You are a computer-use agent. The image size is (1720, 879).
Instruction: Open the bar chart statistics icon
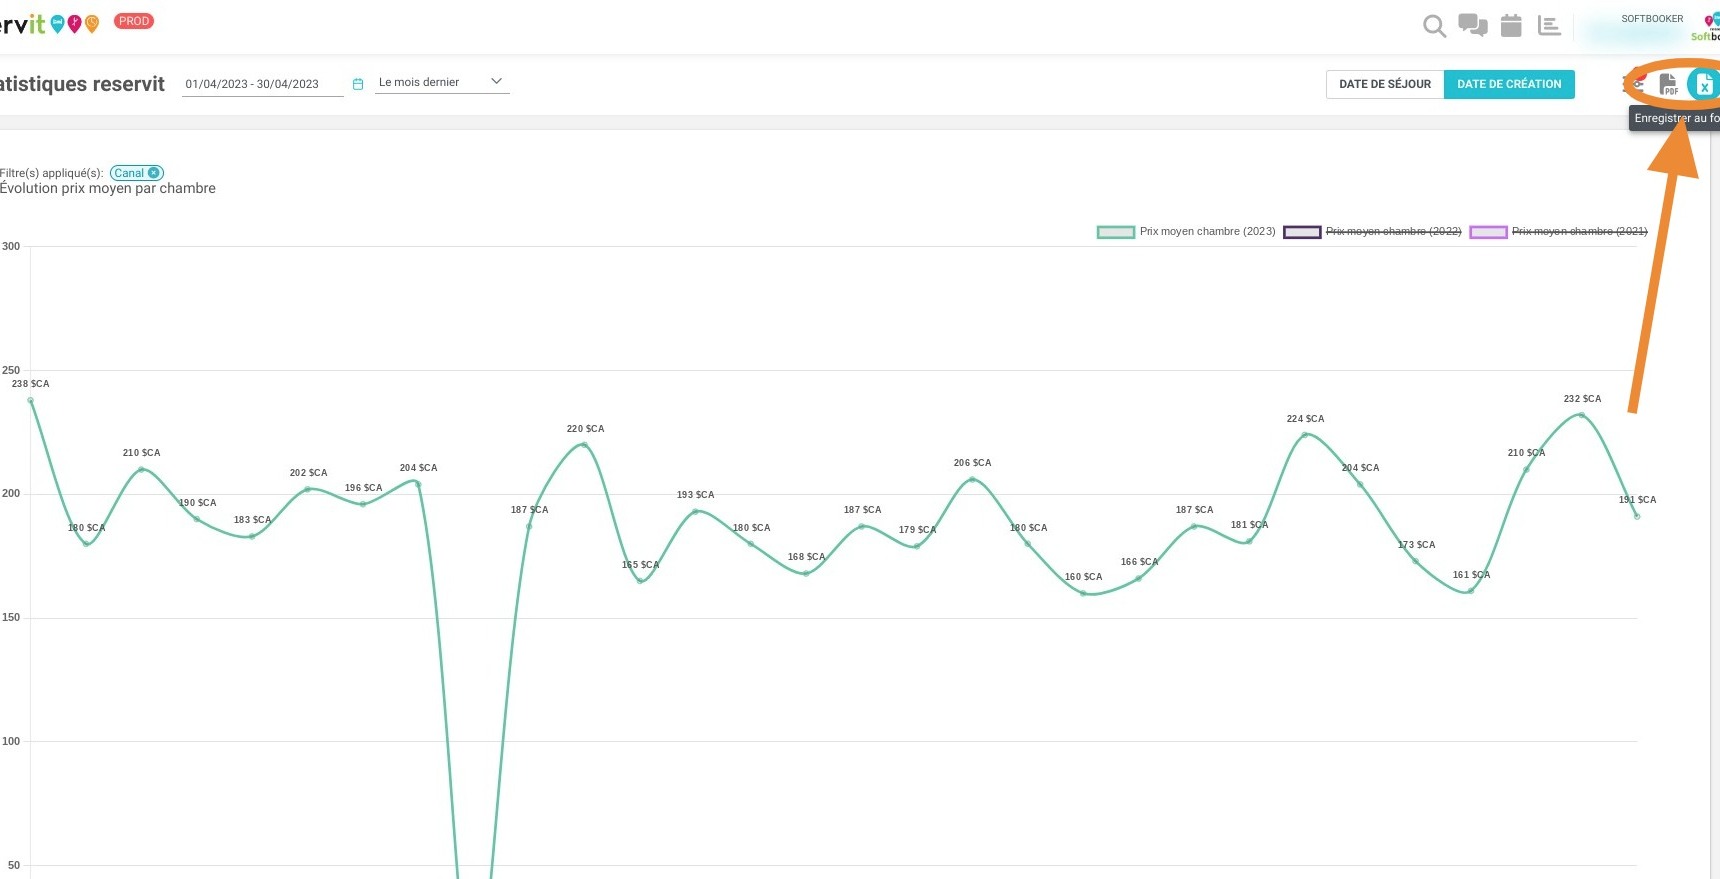pos(1549,26)
